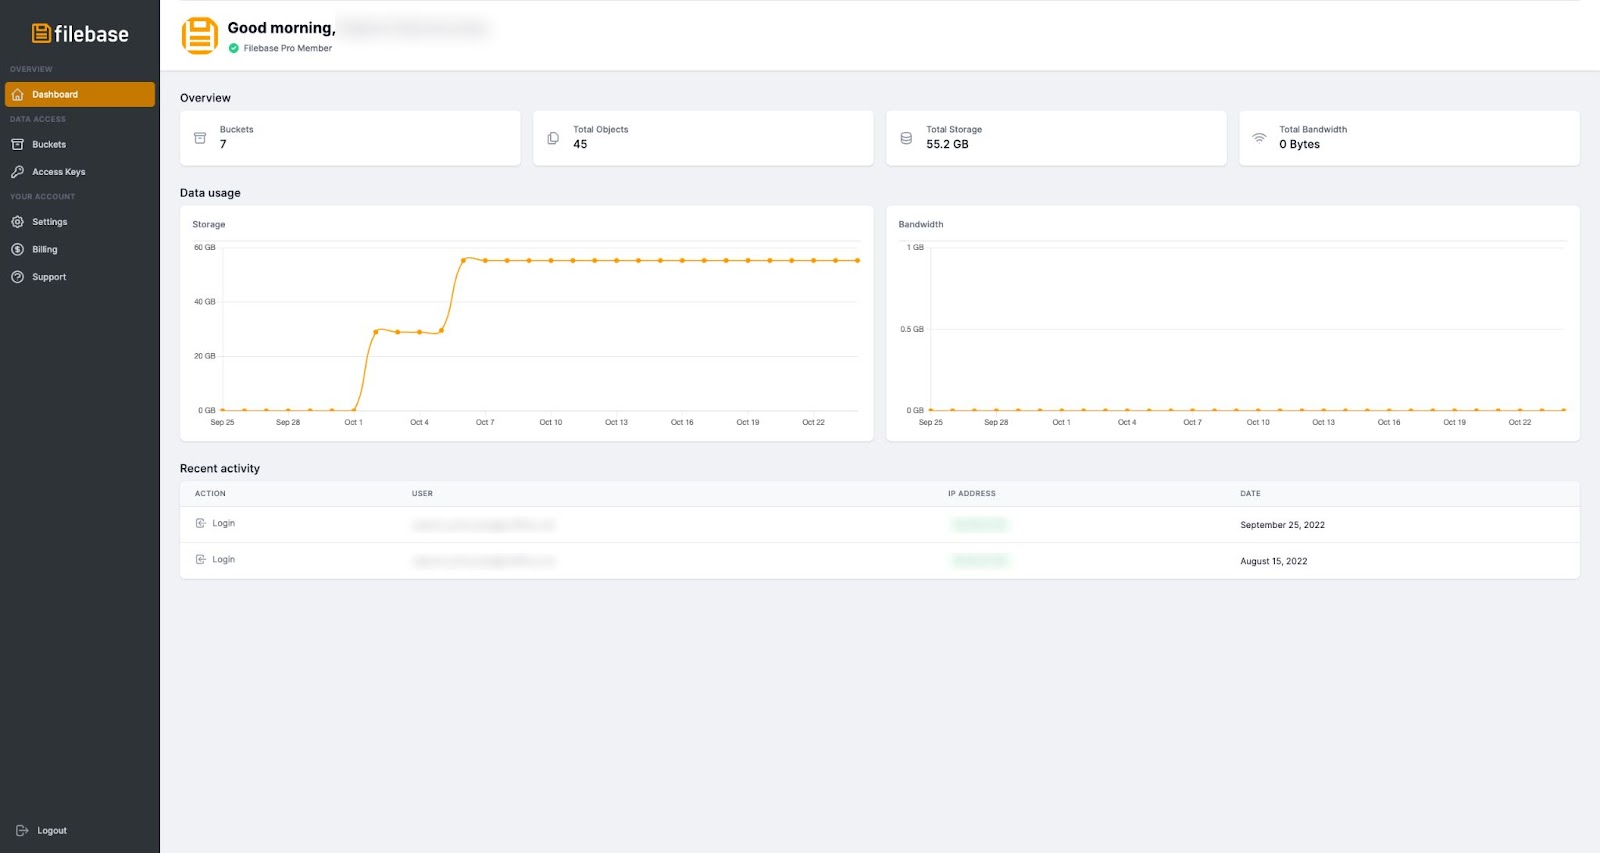The image size is (1600, 853).
Task: Click the Settings gear icon
Action: [x=18, y=222]
